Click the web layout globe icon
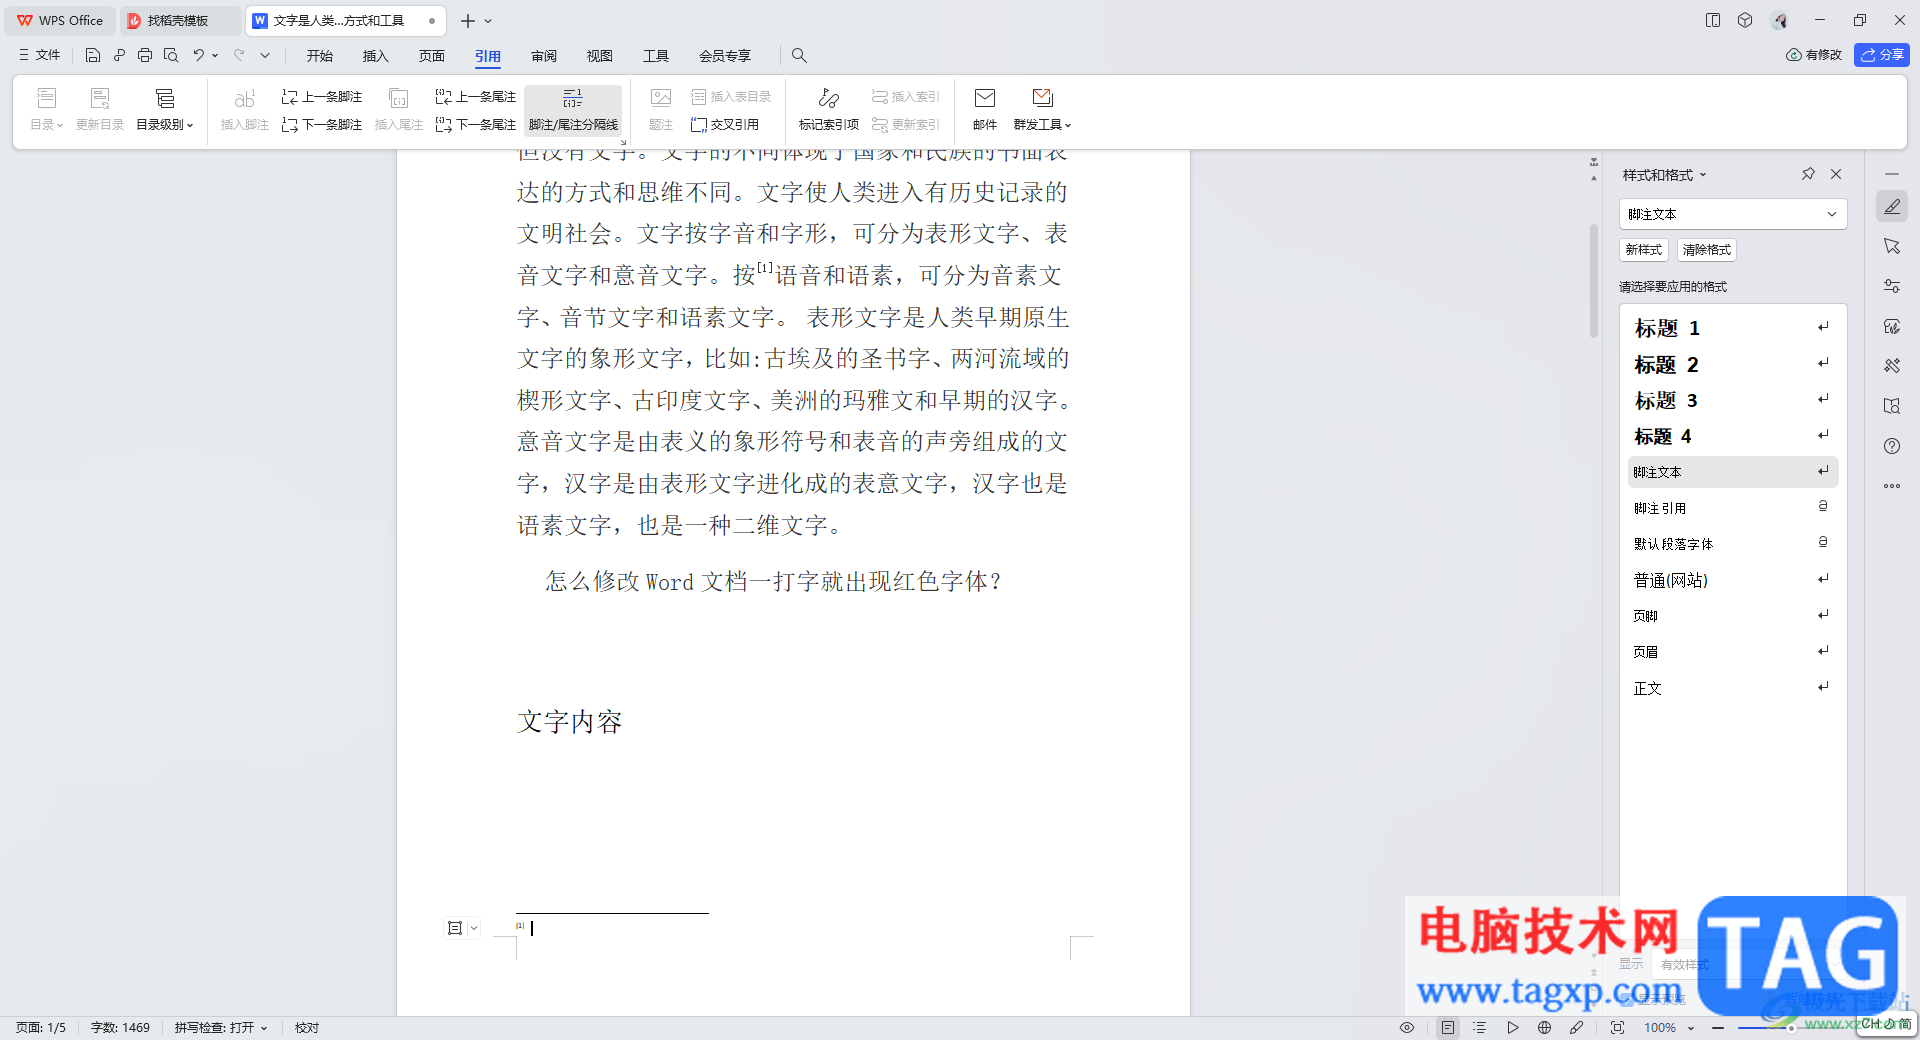Viewport: 1920px width, 1040px height. point(1545,1028)
